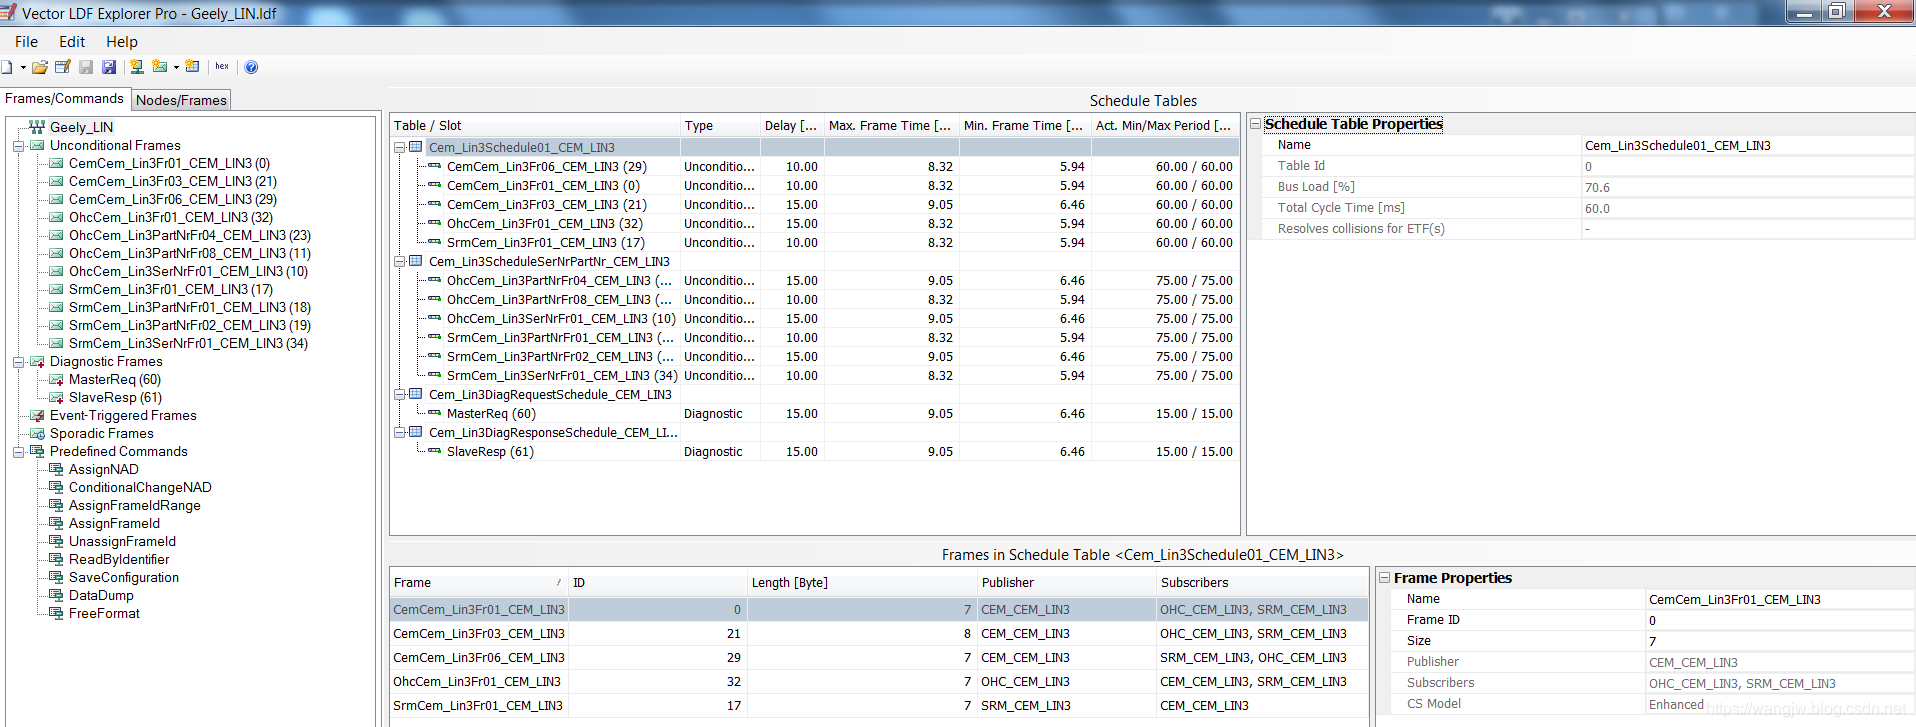Click the SlaveResp (61) slot icon
Viewport: 1916px width, 727px height.
[434, 451]
